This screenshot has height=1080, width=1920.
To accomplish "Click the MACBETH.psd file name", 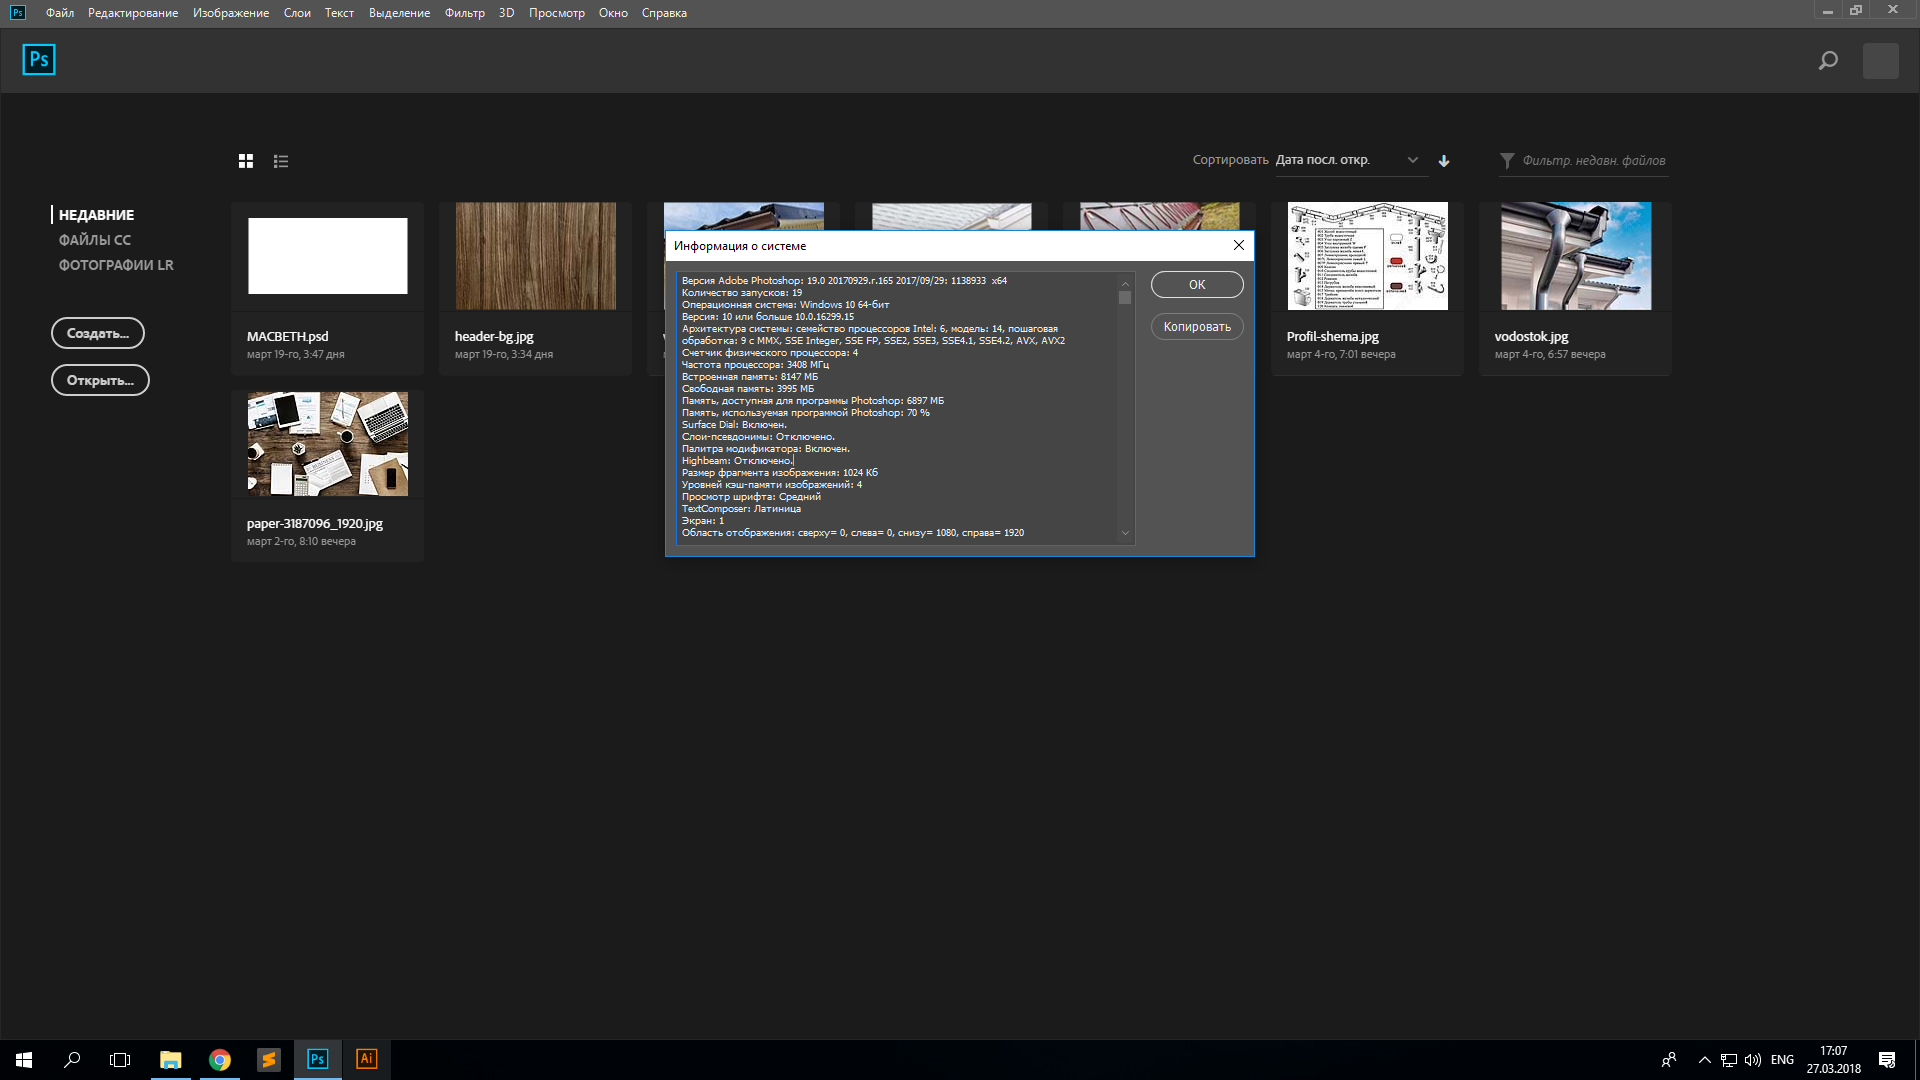I will tap(288, 337).
